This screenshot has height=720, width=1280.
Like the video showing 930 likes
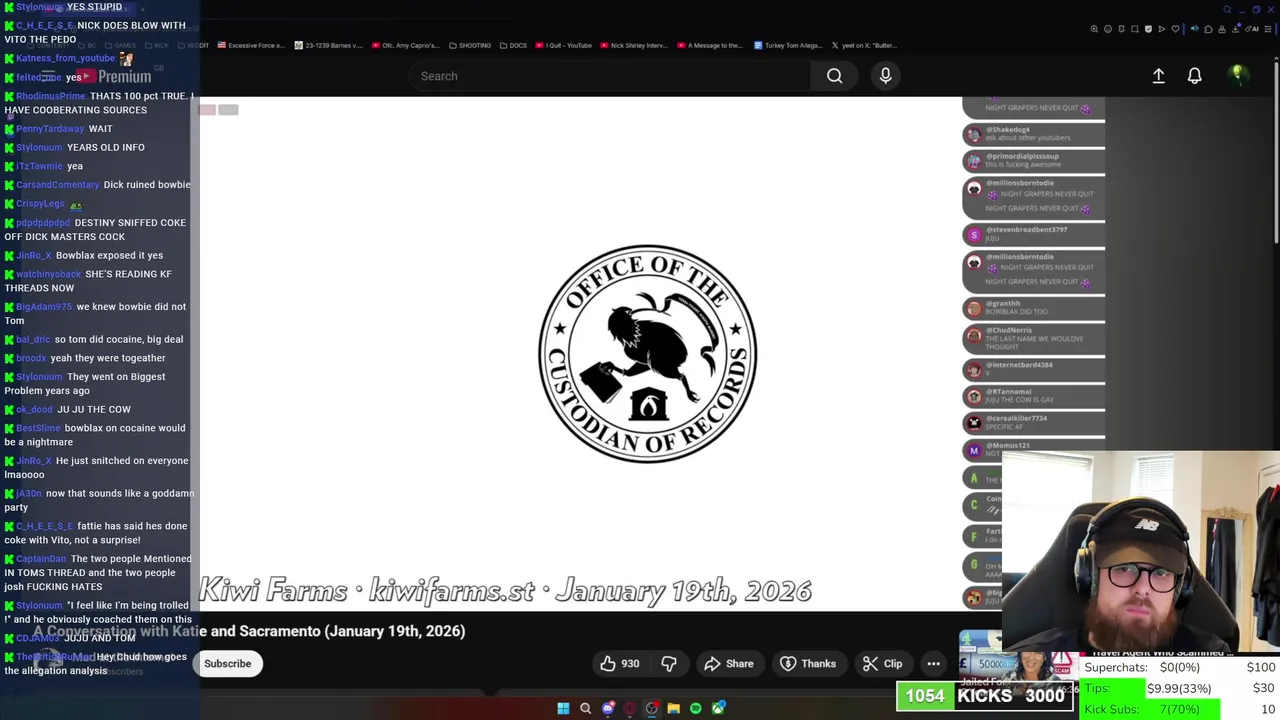pyautogui.click(x=619, y=664)
